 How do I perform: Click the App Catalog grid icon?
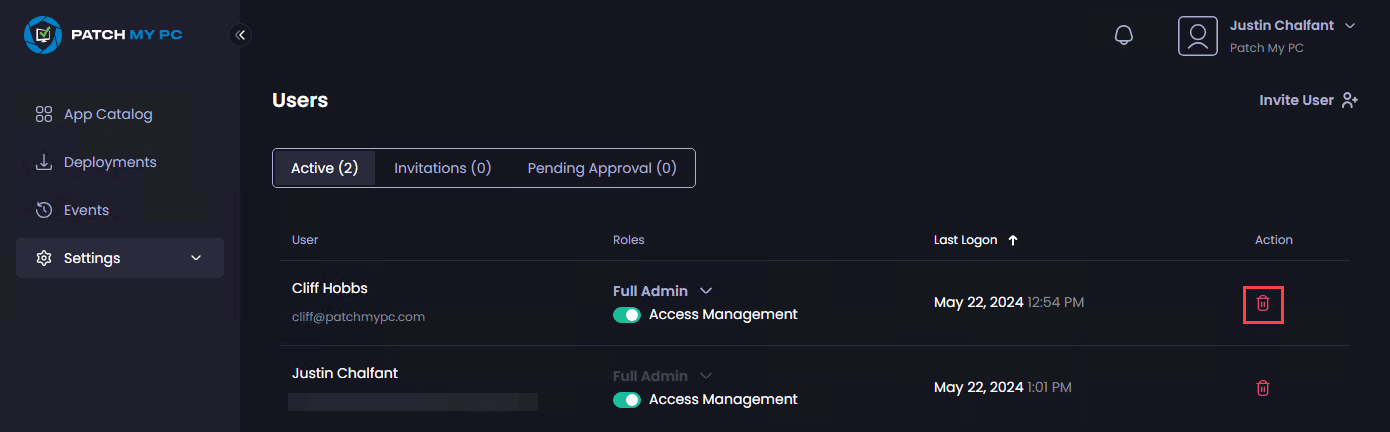(x=43, y=114)
